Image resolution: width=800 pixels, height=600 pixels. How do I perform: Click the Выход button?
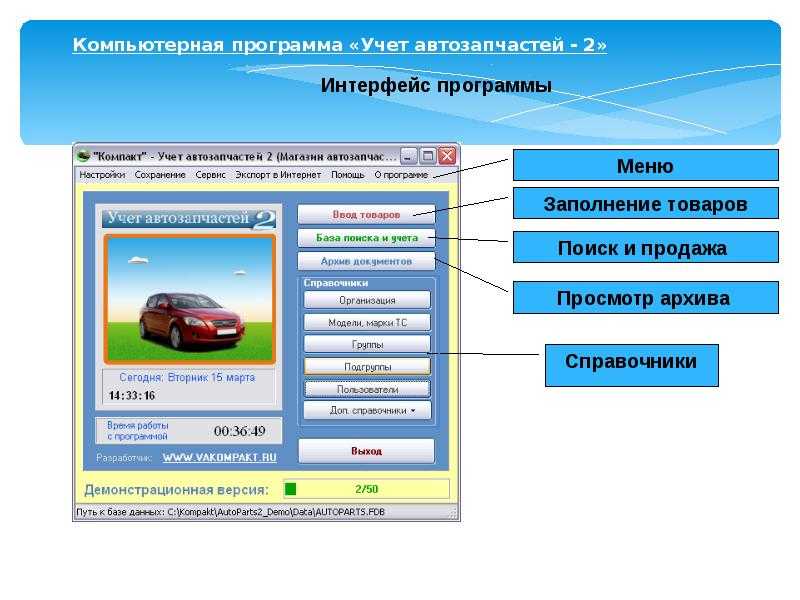click(x=366, y=451)
